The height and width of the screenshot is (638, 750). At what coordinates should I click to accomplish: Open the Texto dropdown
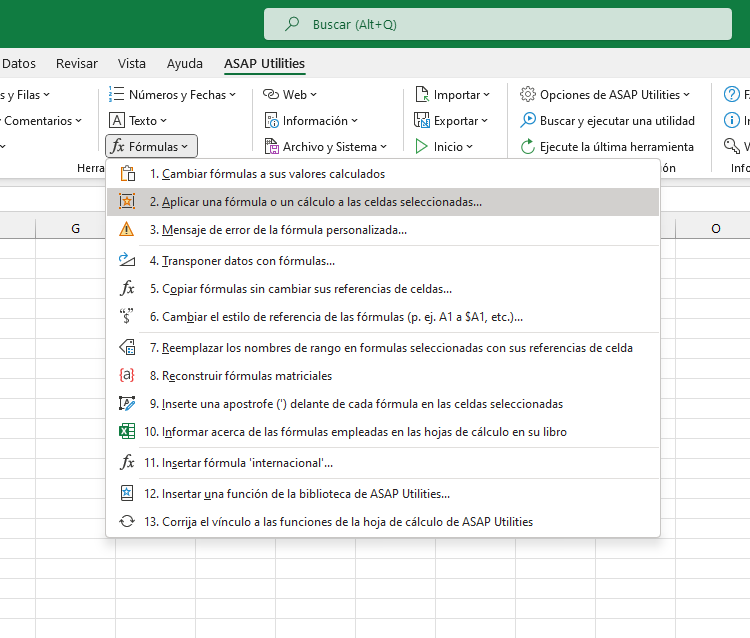point(138,121)
